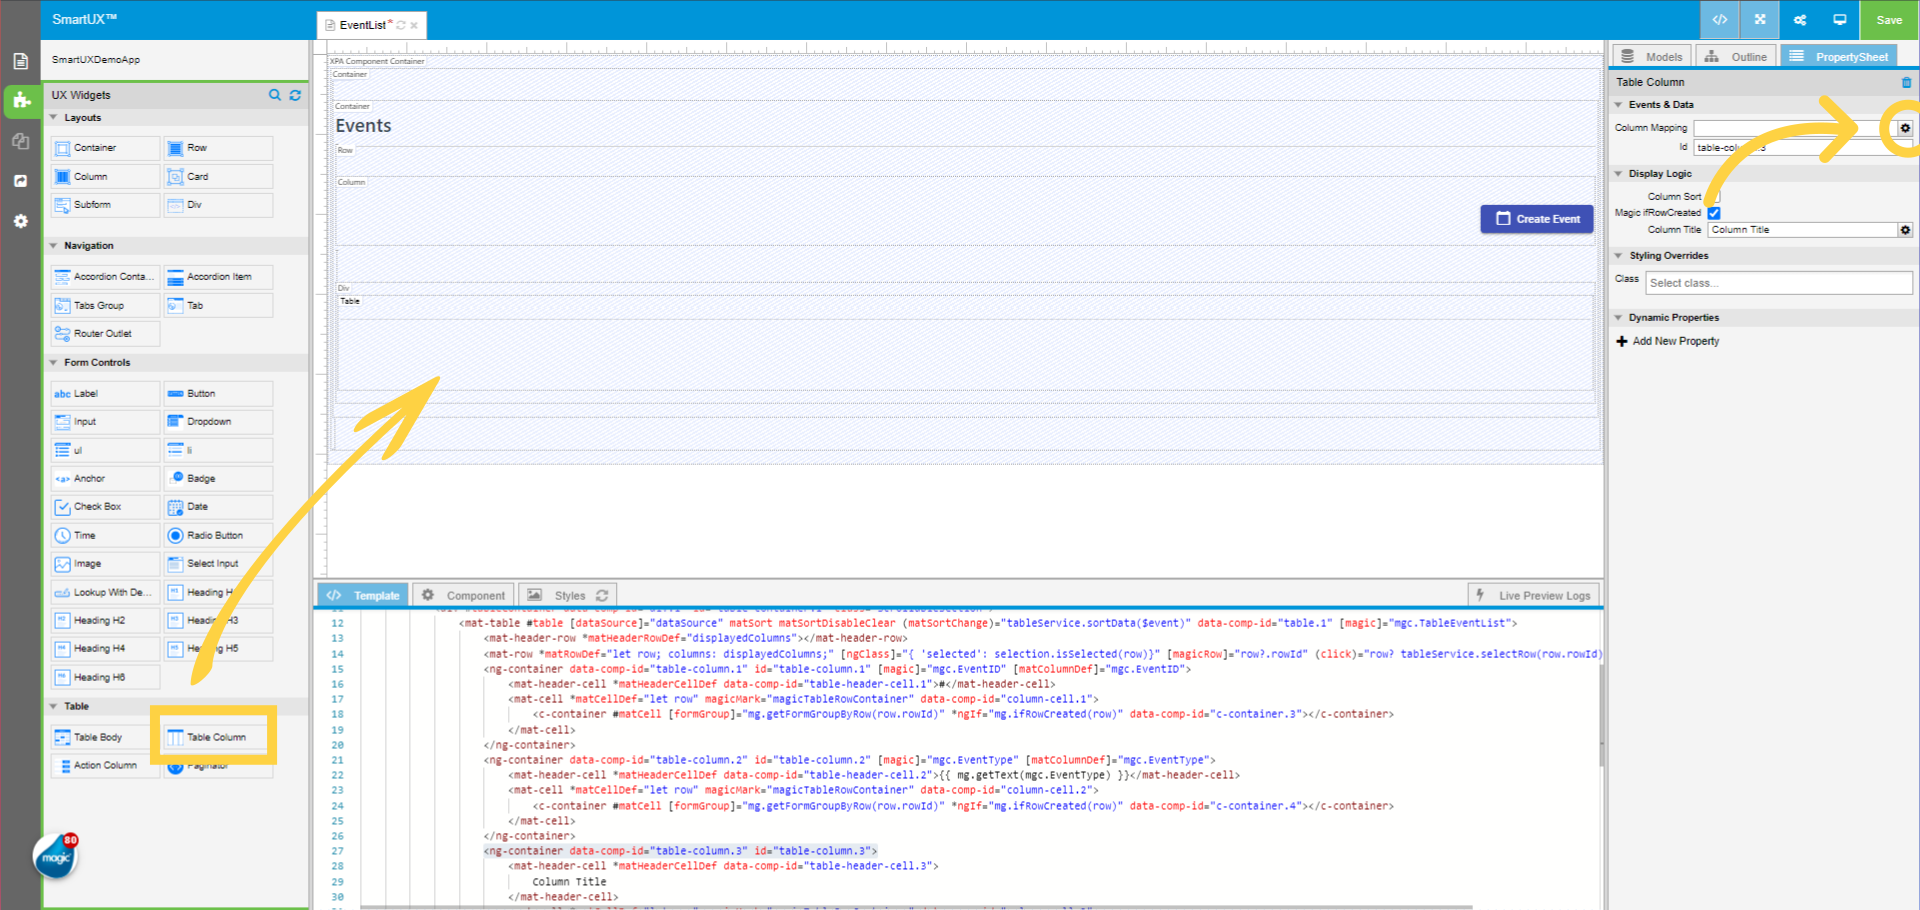Click the UX Widgets puzzle icon in sidebar

[x=20, y=101]
